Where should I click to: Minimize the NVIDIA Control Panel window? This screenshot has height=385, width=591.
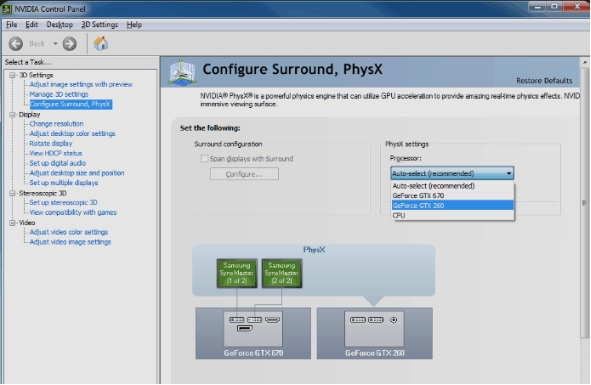coord(537,6)
